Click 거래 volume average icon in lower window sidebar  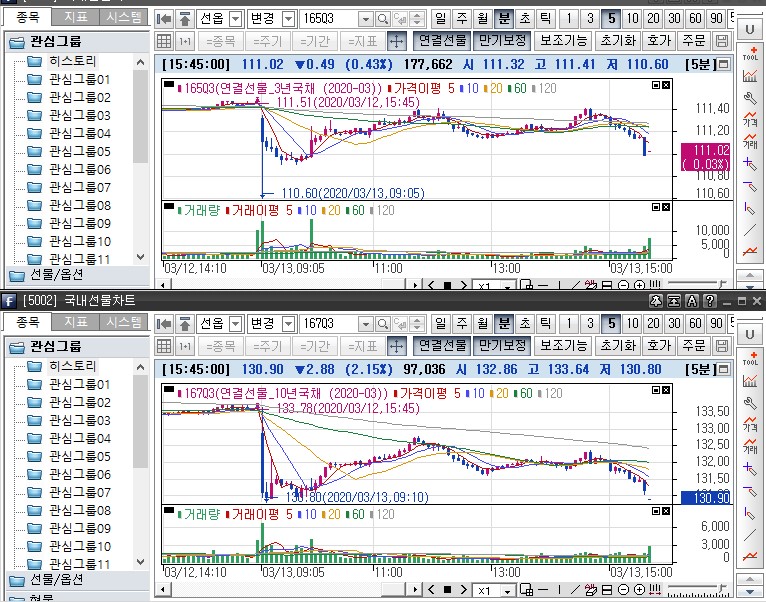coord(750,445)
